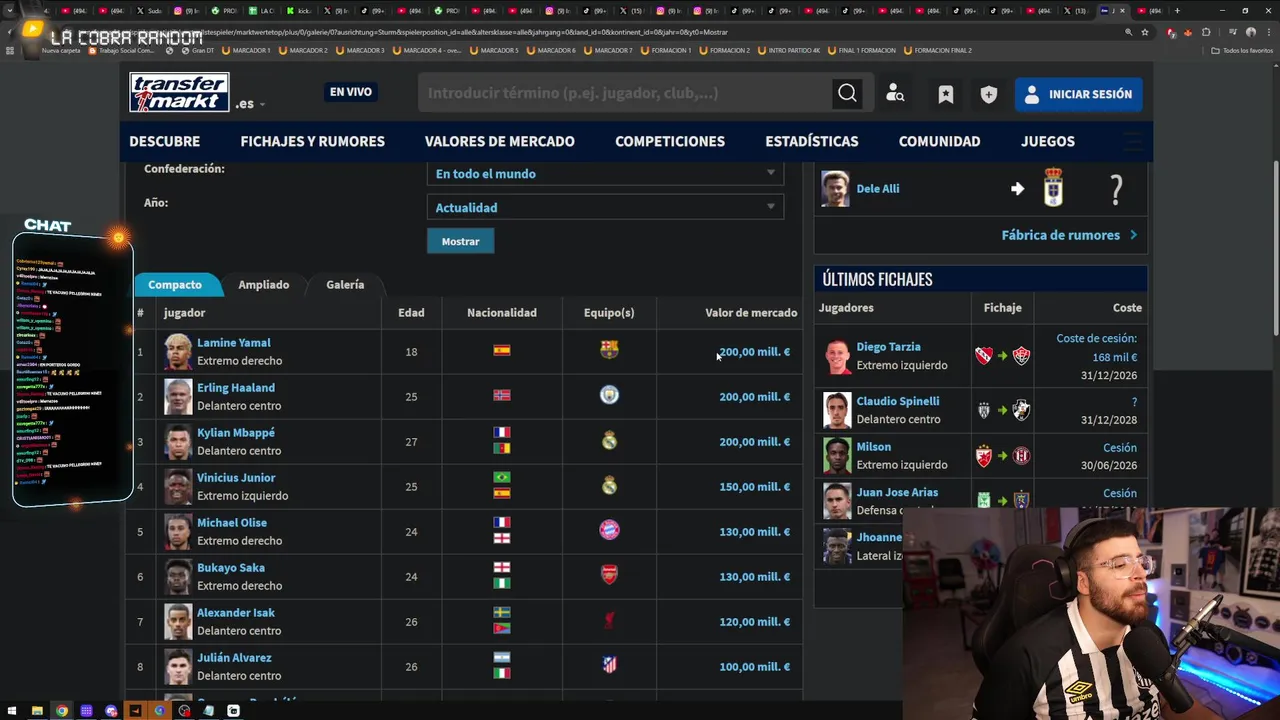Click the shield plus icon
This screenshot has width=1280, height=720.
click(989, 94)
